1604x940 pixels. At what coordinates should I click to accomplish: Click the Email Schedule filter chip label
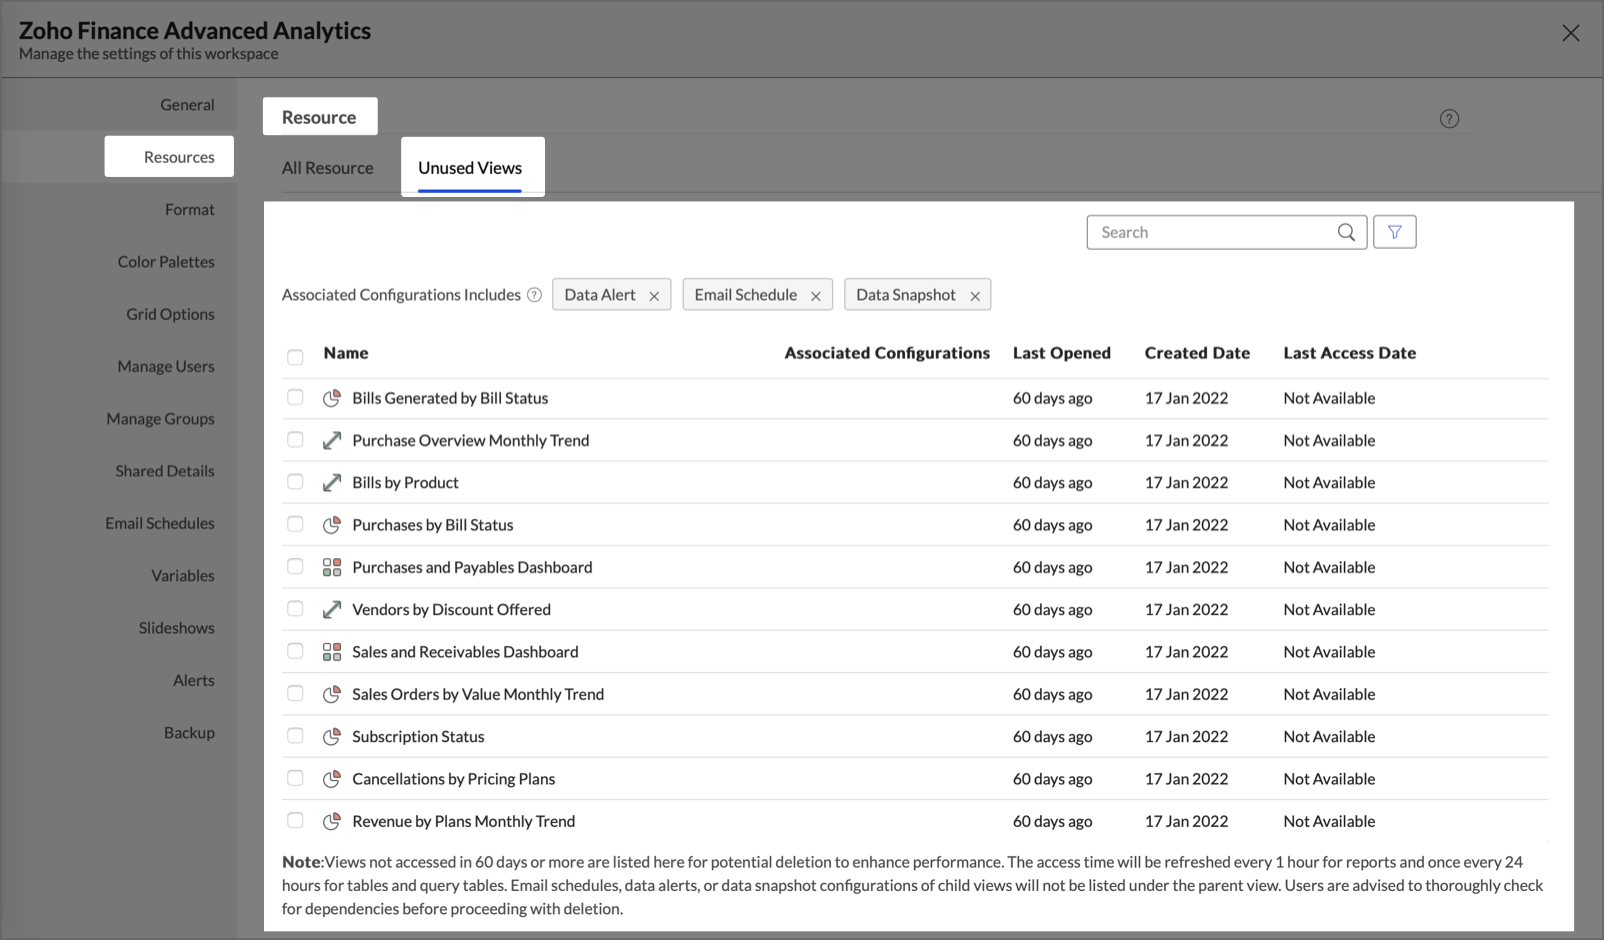click(x=746, y=295)
